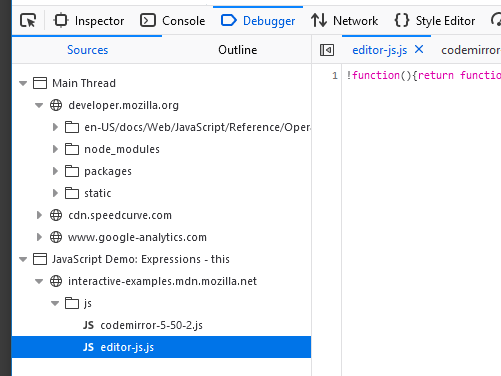Collapse interactive-examples.mdn.mozilla.net node
Screen dimensions: 501x376
pyautogui.click(x=39, y=281)
